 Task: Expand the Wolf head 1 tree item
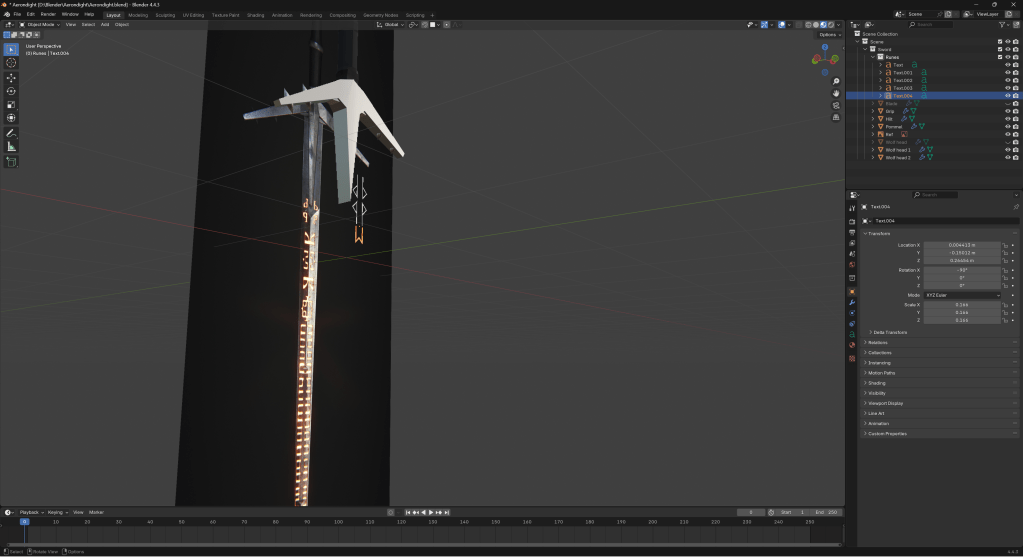[x=872, y=150]
